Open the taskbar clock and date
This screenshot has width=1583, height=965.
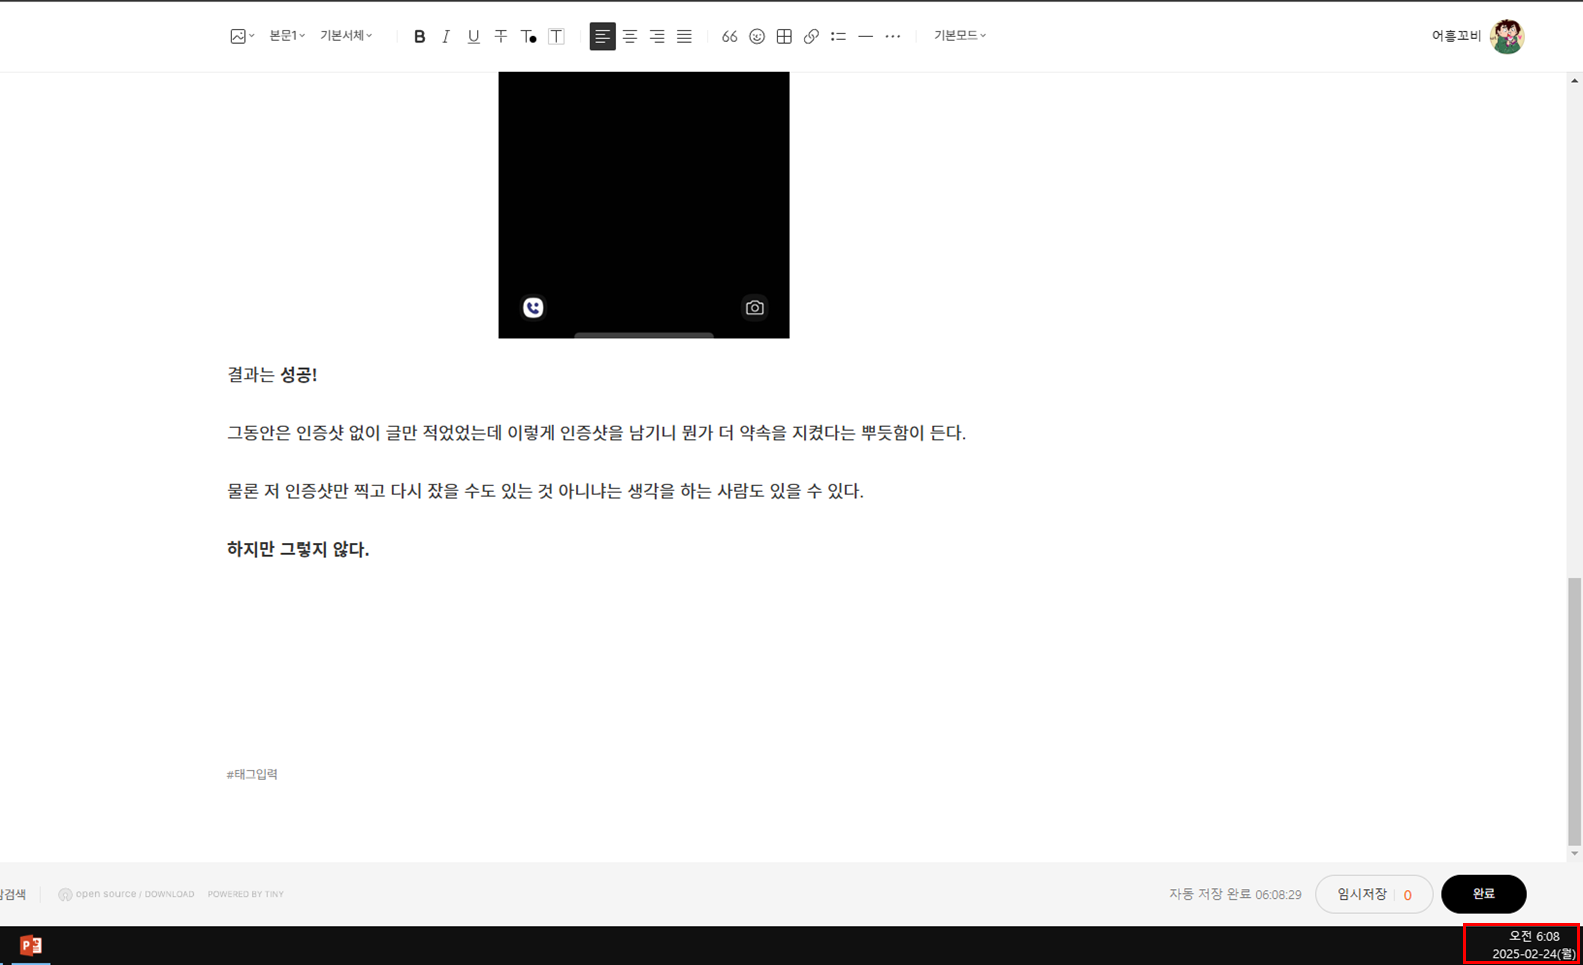pos(1522,944)
